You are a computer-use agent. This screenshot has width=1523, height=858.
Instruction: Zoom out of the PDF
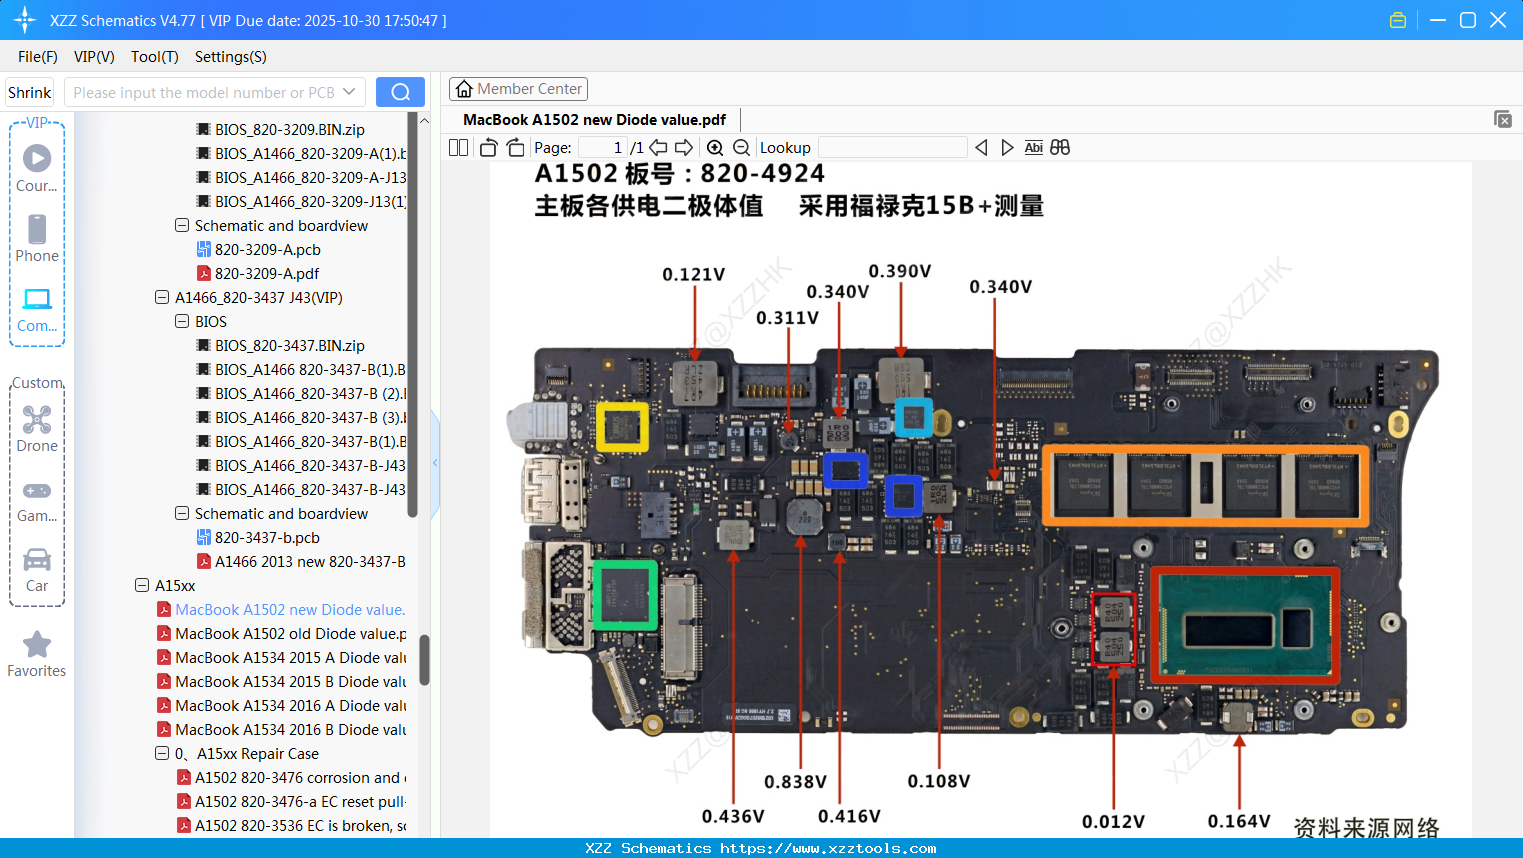[x=741, y=147]
